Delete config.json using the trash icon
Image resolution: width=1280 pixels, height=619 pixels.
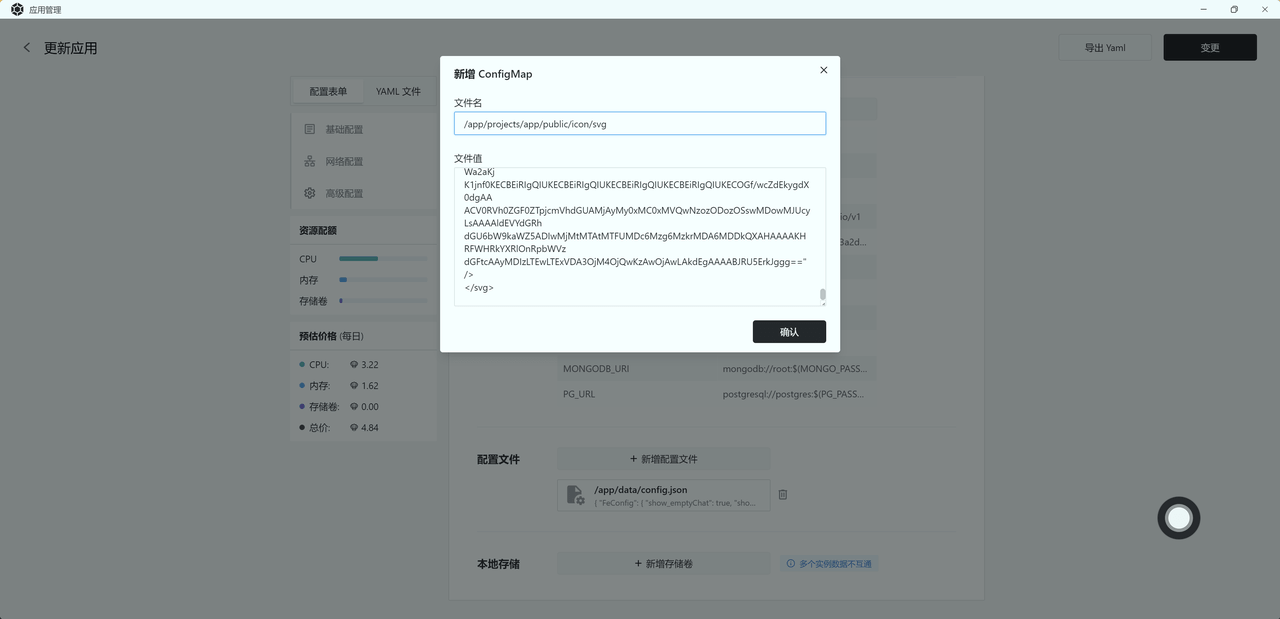(x=782, y=494)
